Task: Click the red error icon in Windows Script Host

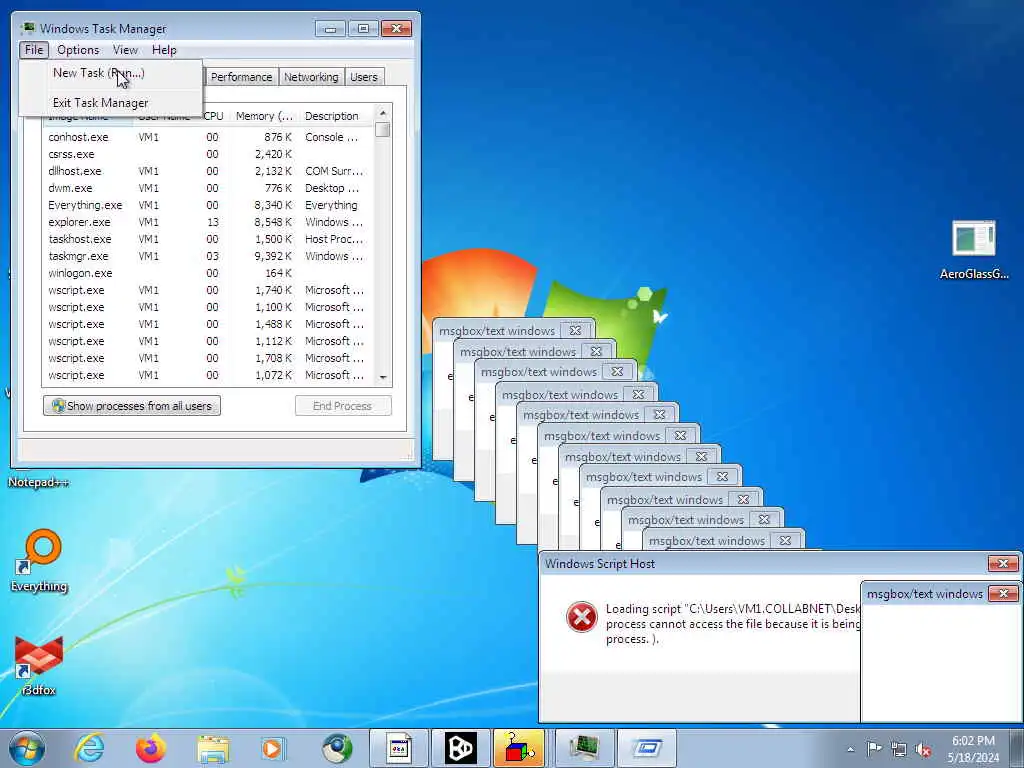Action: pos(581,617)
